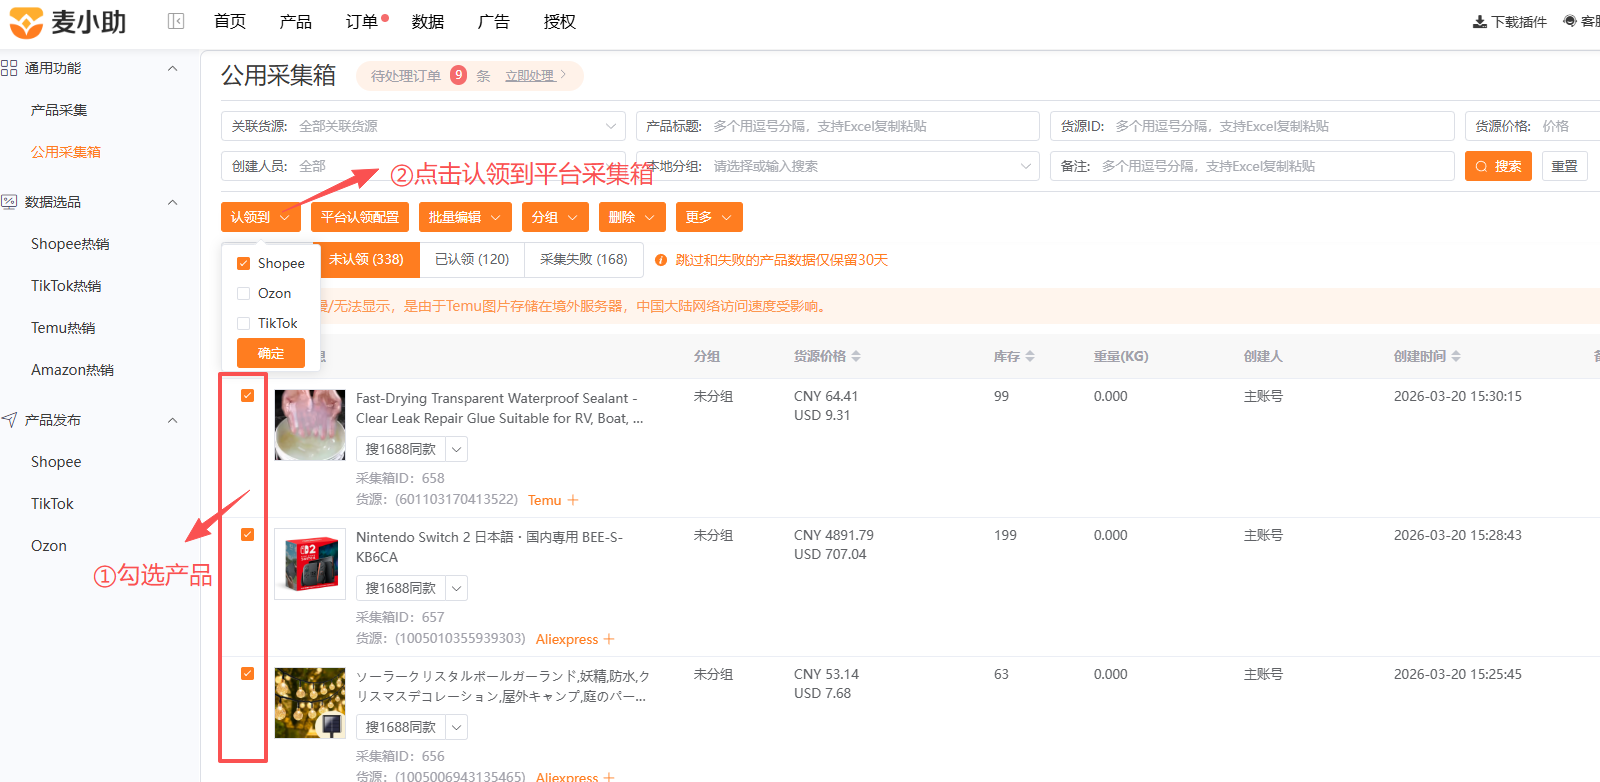The width and height of the screenshot is (1600, 782).
Task: Collapse the 数据选品 sidebar section
Action: (x=172, y=202)
